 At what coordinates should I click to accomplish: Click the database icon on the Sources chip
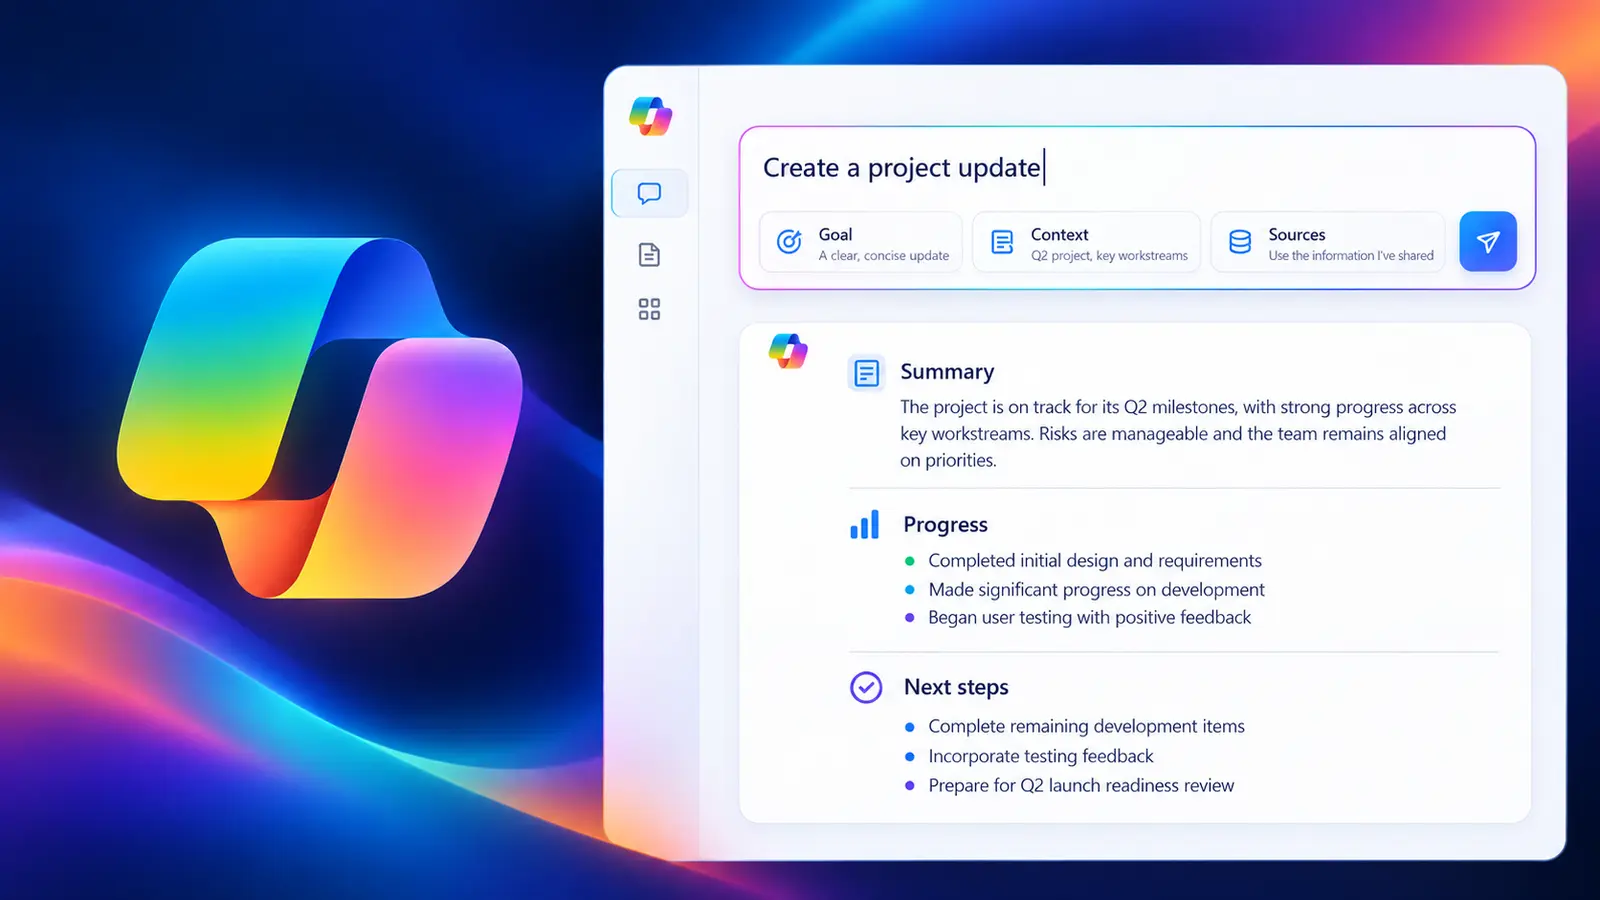click(x=1240, y=242)
